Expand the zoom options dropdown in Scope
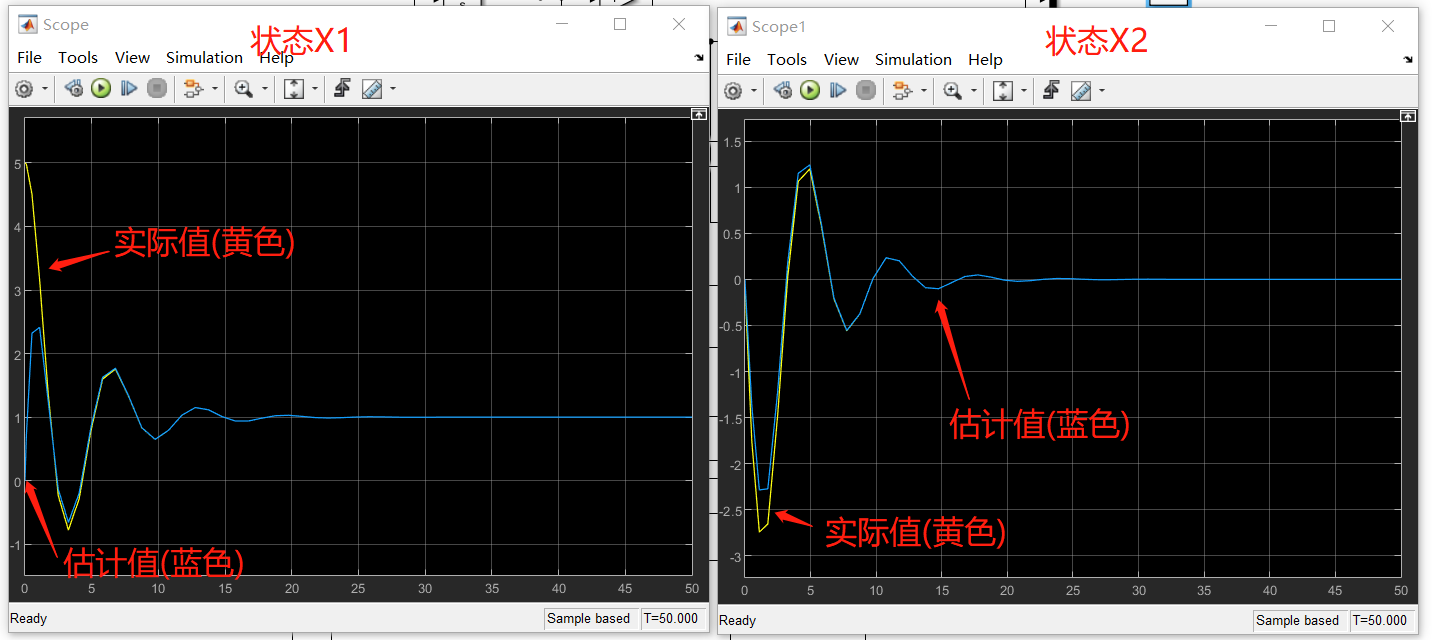This screenshot has height=640, width=1432. [263, 88]
